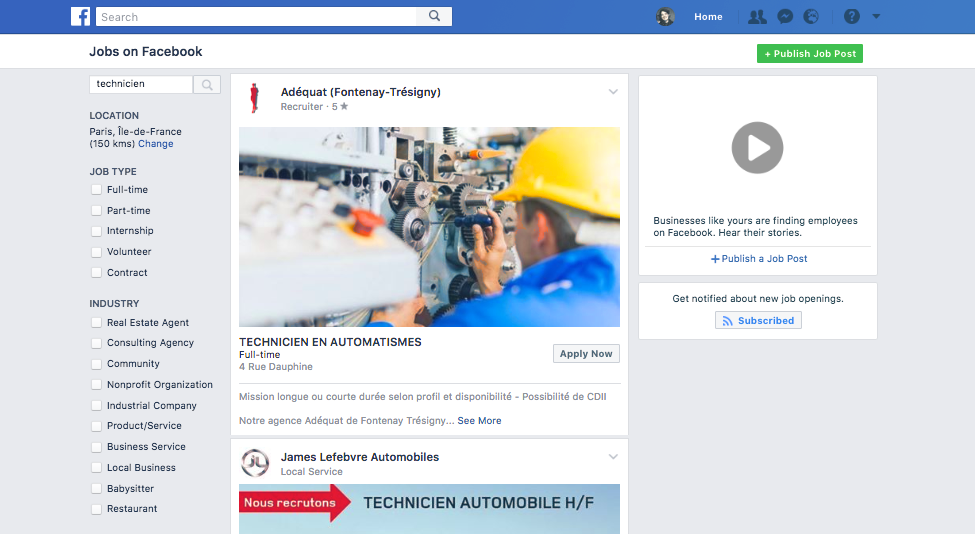Click the technicien job search field
This screenshot has height=534, width=975.
tap(141, 85)
